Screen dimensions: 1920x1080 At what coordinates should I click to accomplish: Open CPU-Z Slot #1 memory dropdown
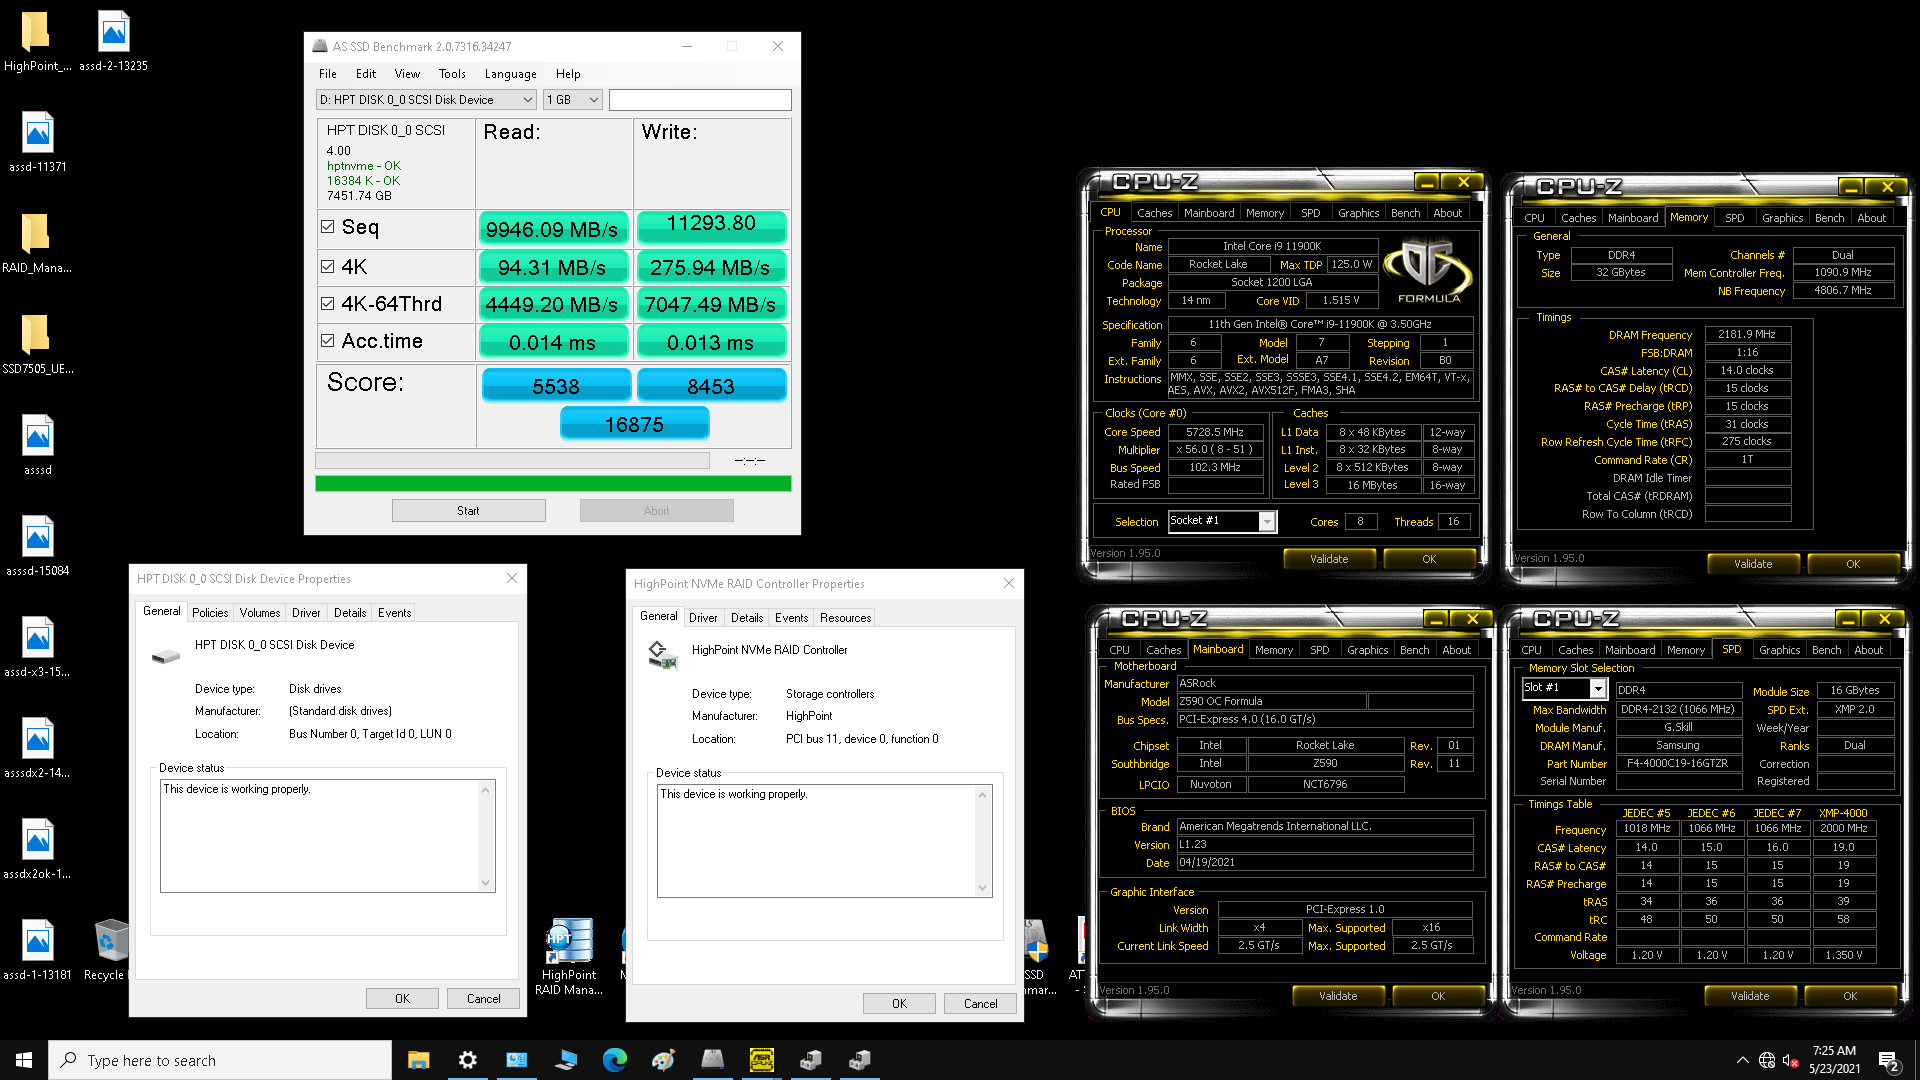pos(1564,688)
